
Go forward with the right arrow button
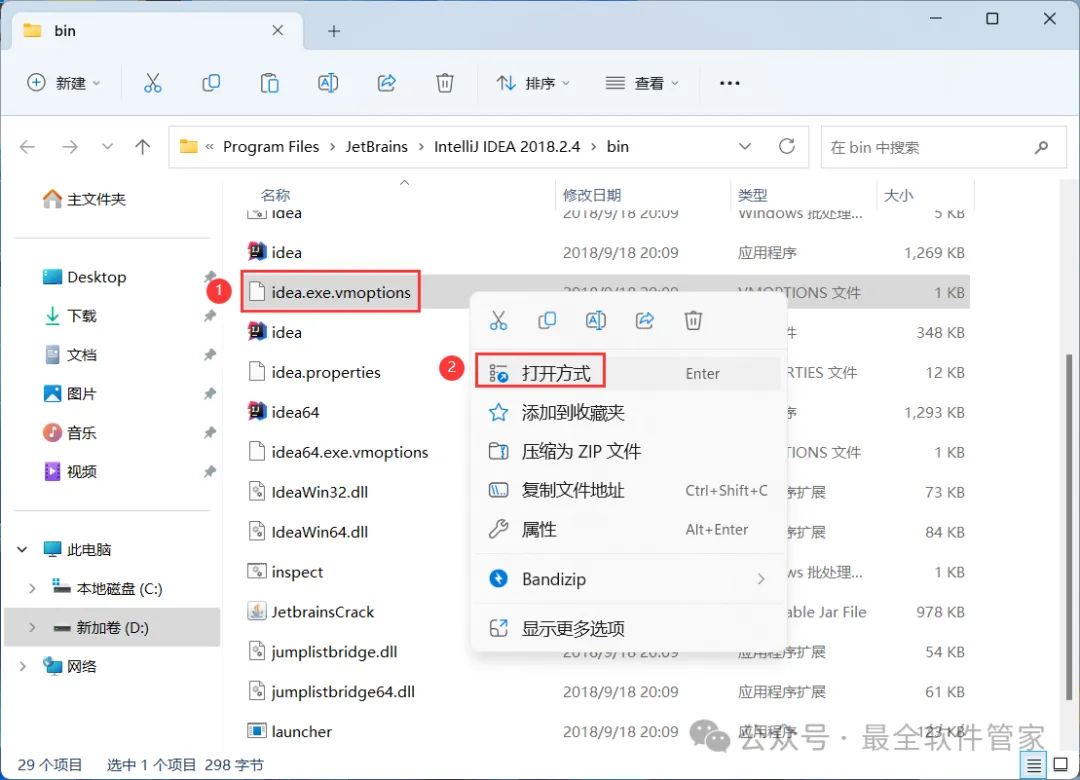[70, 147]
